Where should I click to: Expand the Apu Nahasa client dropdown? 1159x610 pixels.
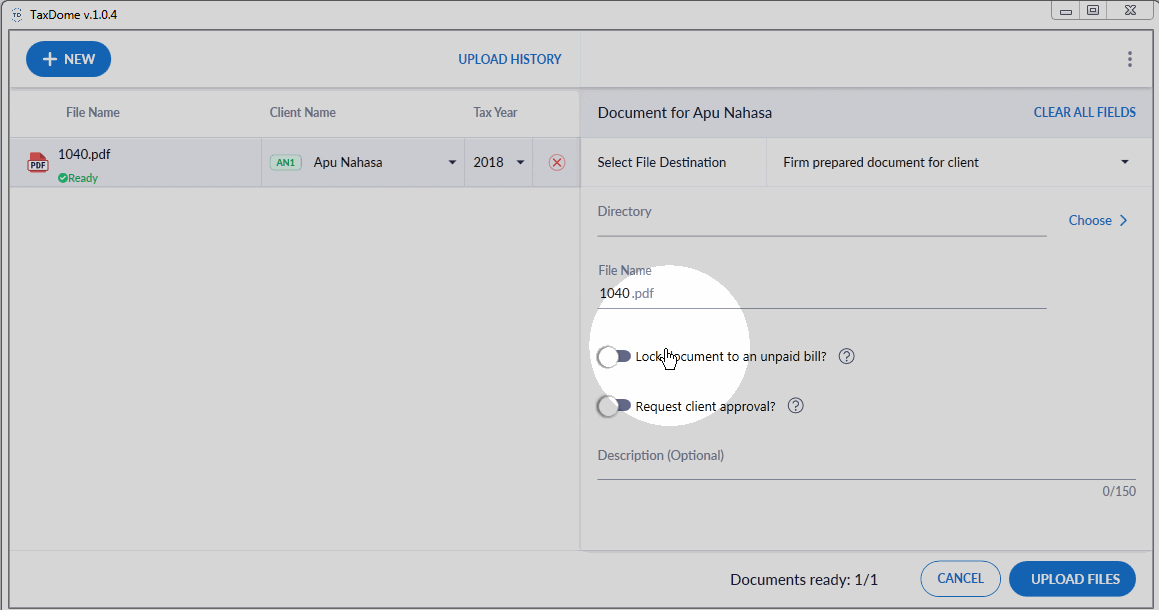click(452, 163)
